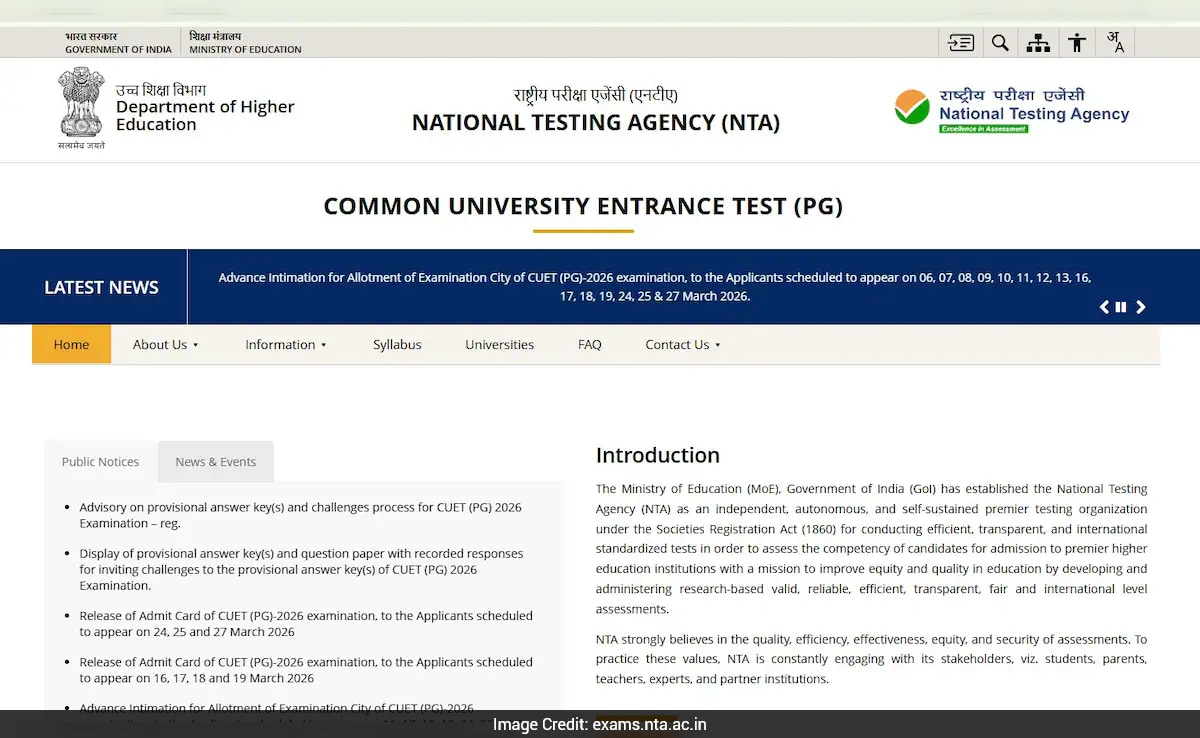The image size is (1200, 738).
Task: Switch to the News & Events tab
Action: [x=215, y=461]
